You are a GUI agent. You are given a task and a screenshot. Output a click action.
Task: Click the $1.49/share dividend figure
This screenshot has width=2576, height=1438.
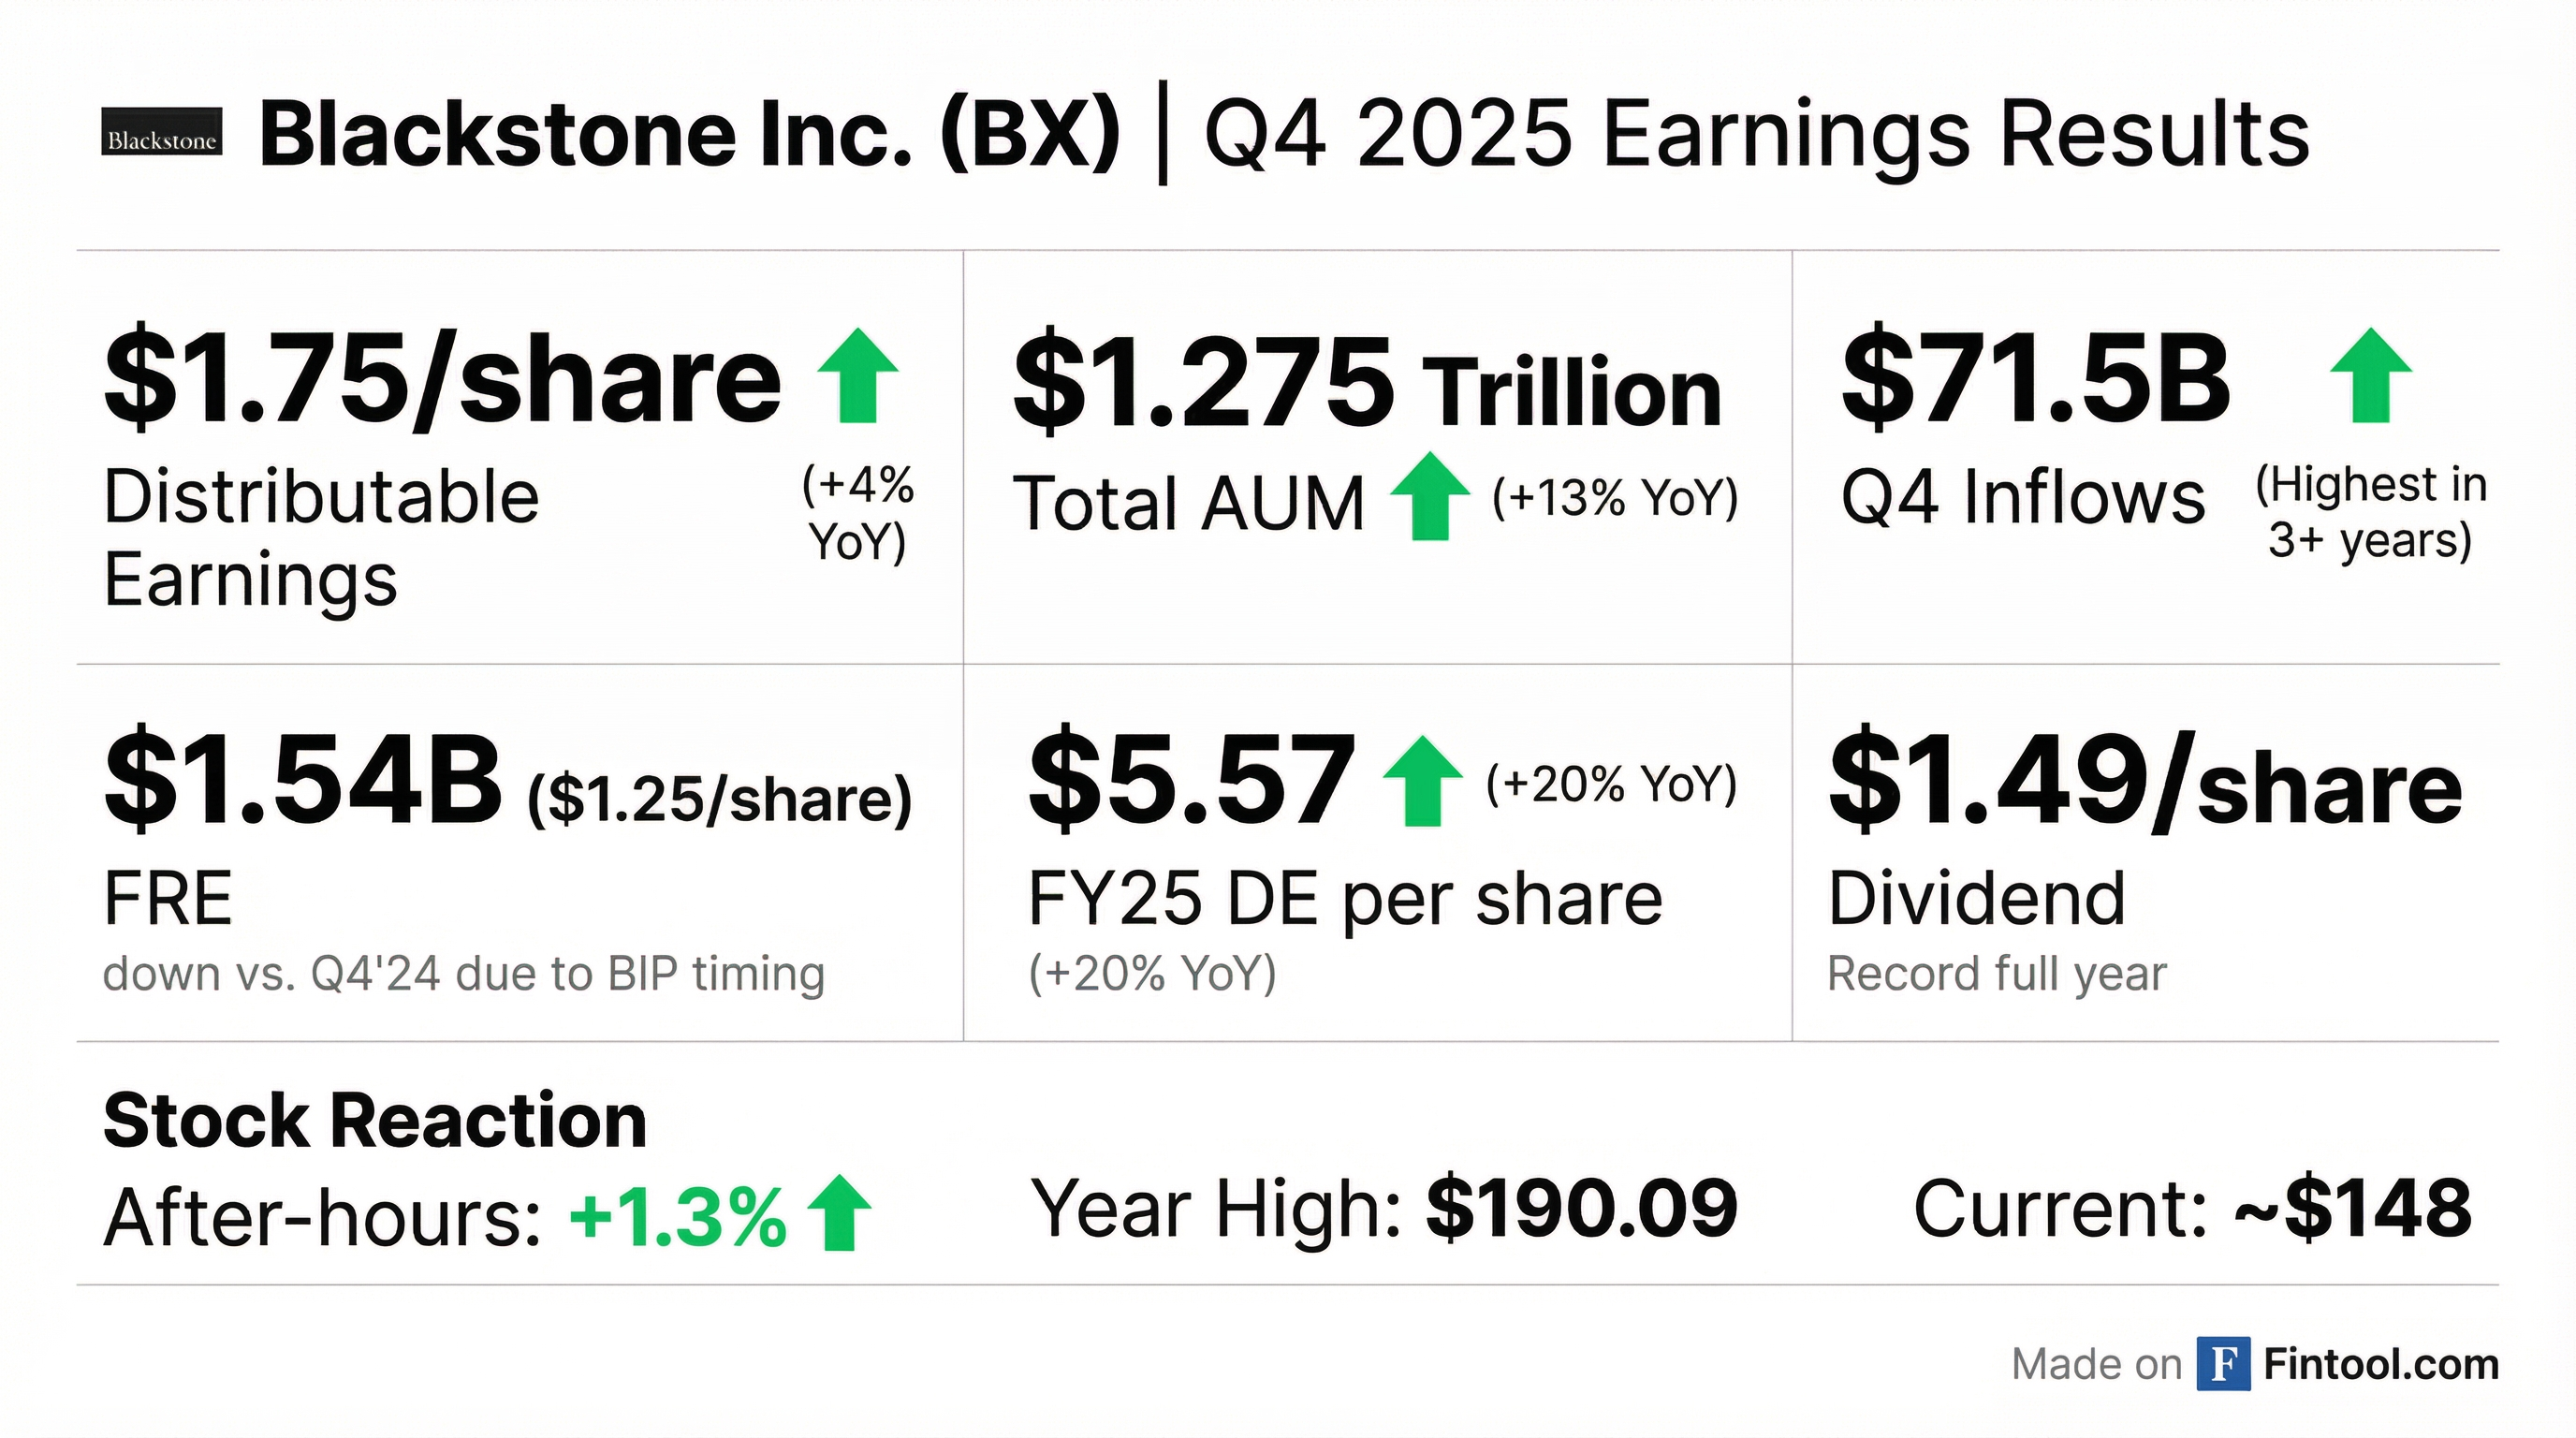click(x=2144, y=781)
